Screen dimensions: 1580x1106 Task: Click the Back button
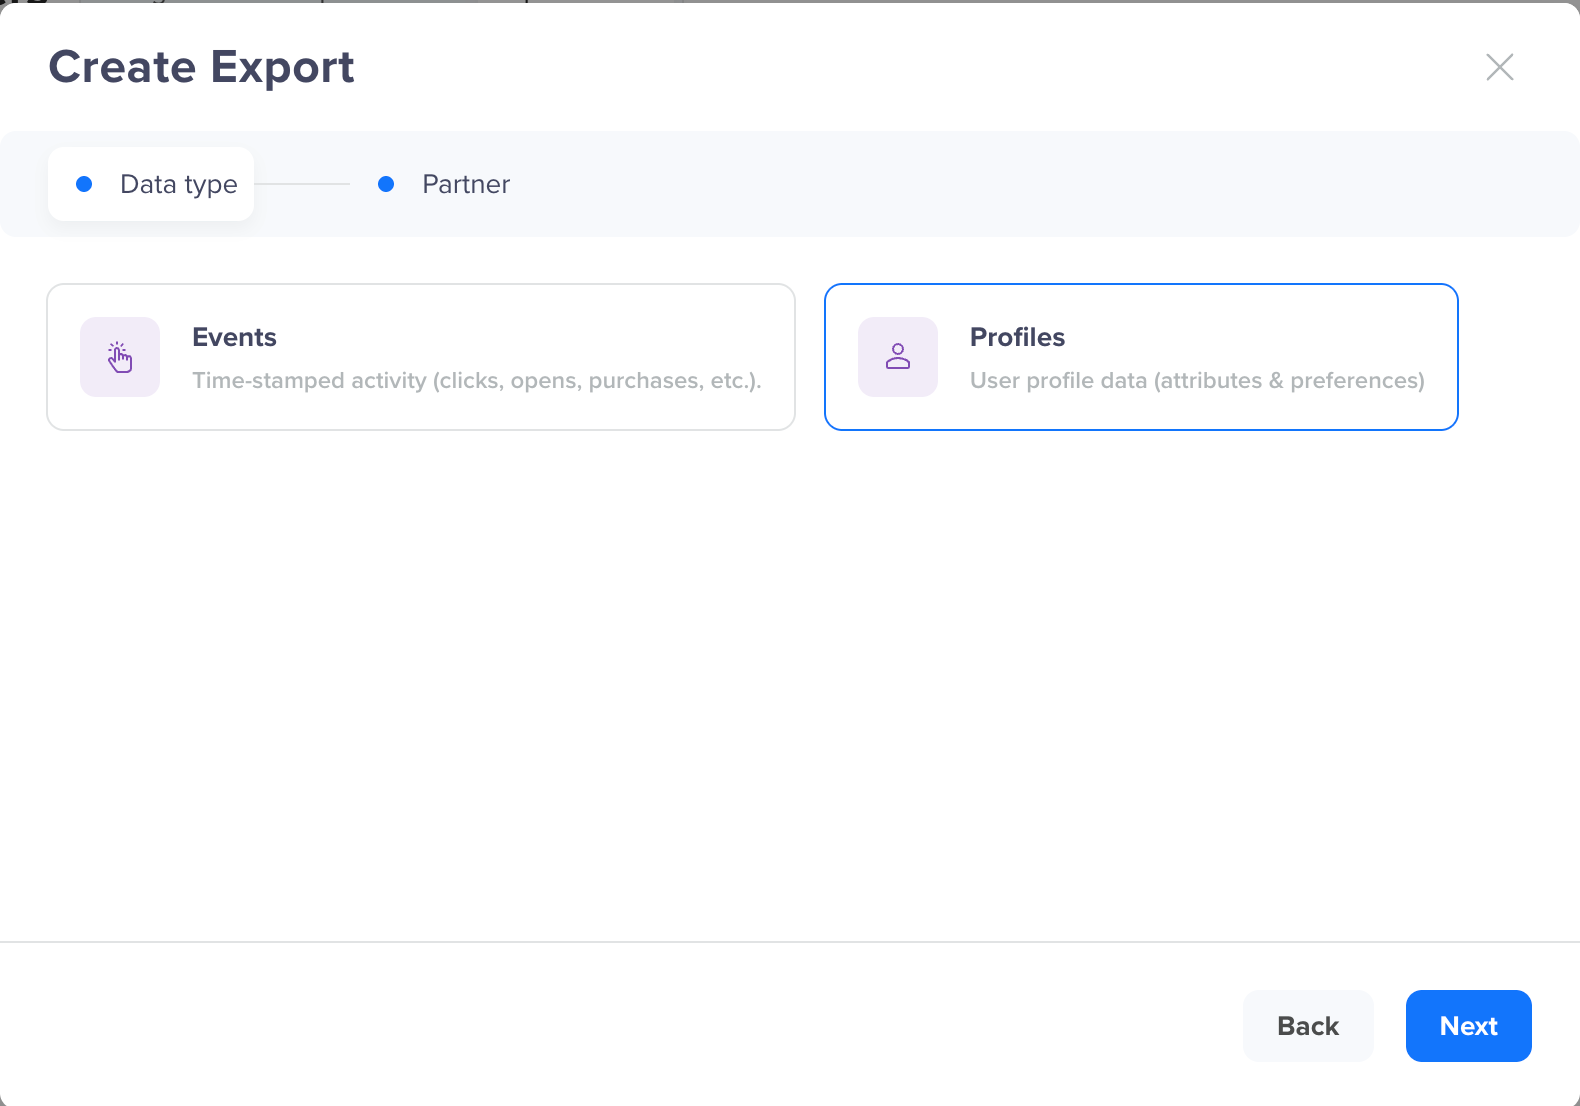[x=1308, y=1026]
